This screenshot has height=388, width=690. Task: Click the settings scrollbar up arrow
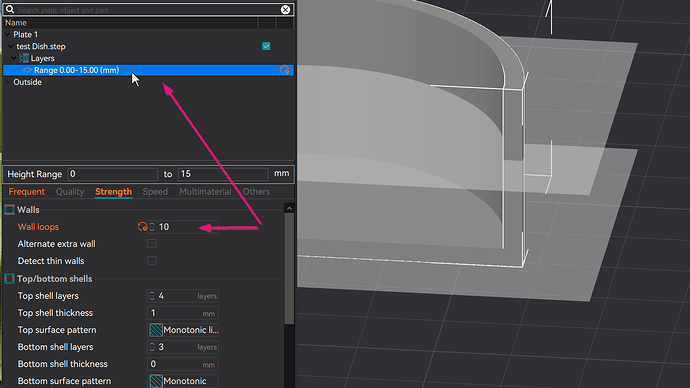point(289,209)
